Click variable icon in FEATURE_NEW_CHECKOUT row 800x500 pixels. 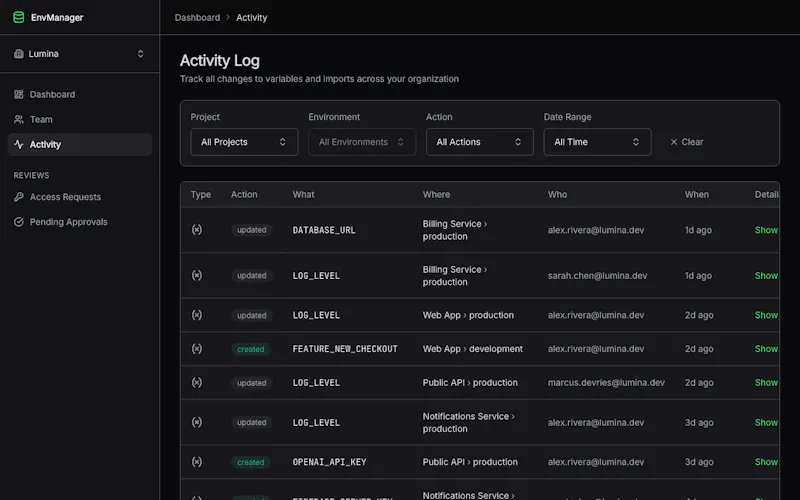[x=197, y=349]
